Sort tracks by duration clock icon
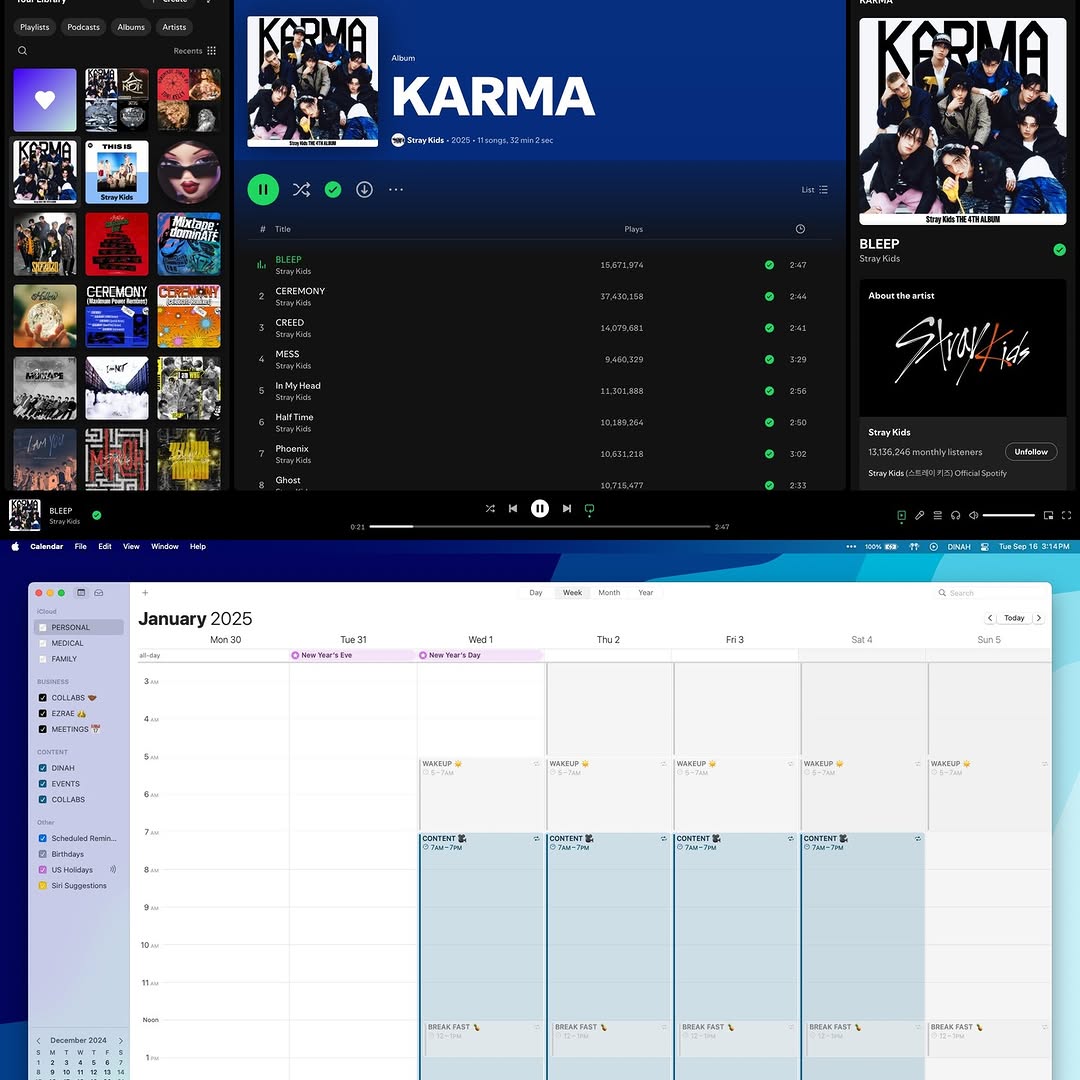This screenshot has width=1080, height=1080. 800,229
